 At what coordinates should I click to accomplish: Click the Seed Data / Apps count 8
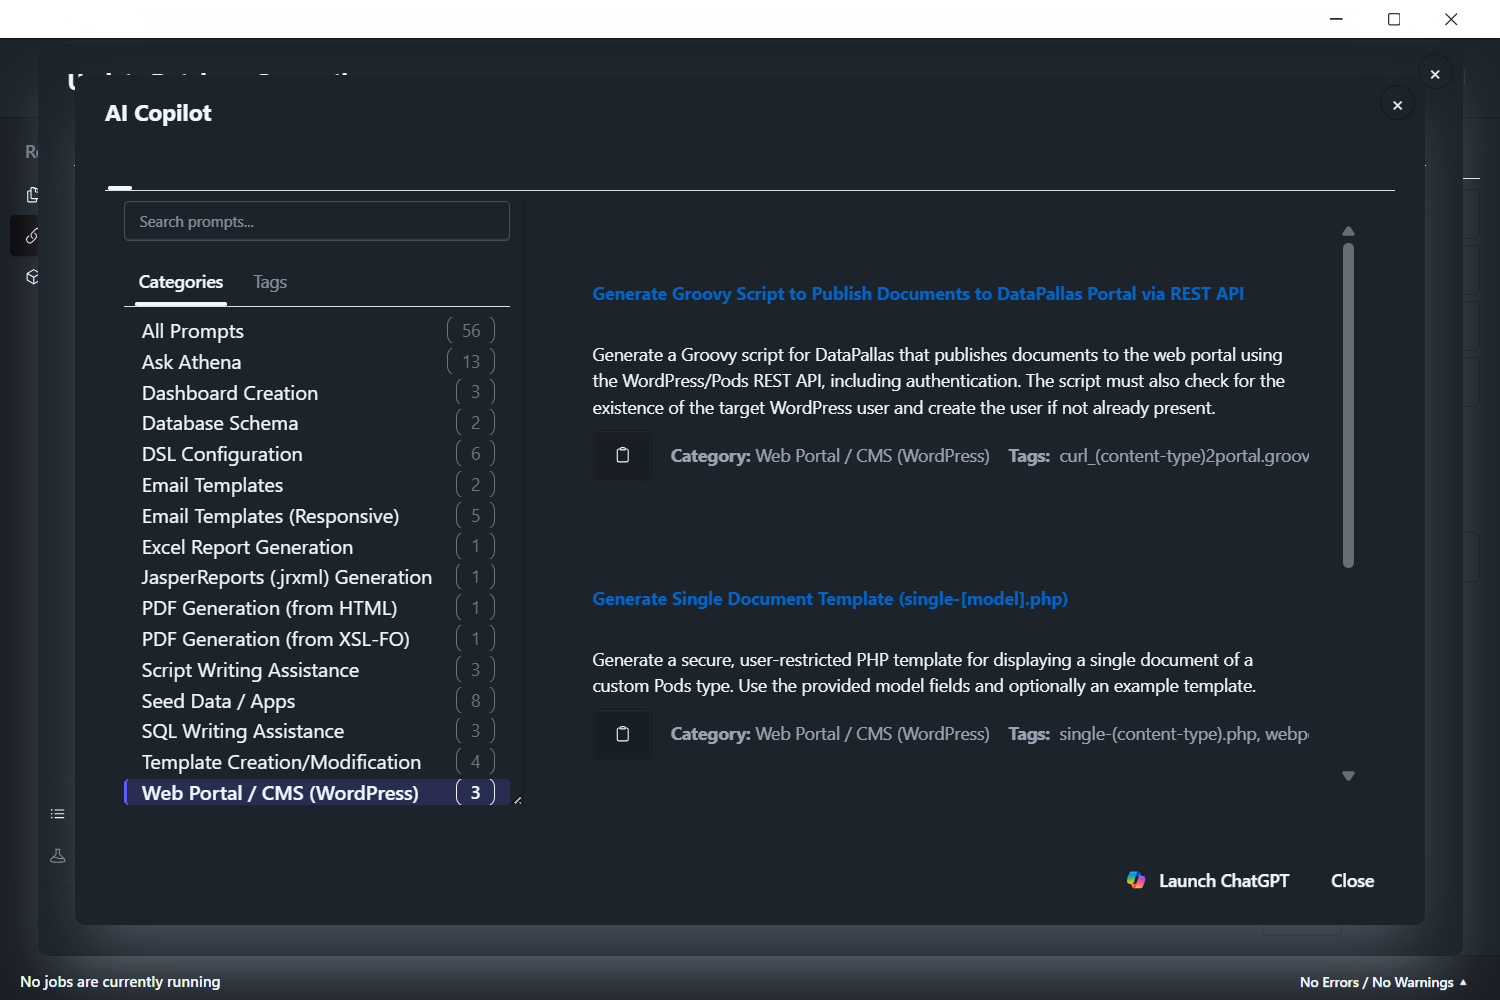tap(476, 701)
